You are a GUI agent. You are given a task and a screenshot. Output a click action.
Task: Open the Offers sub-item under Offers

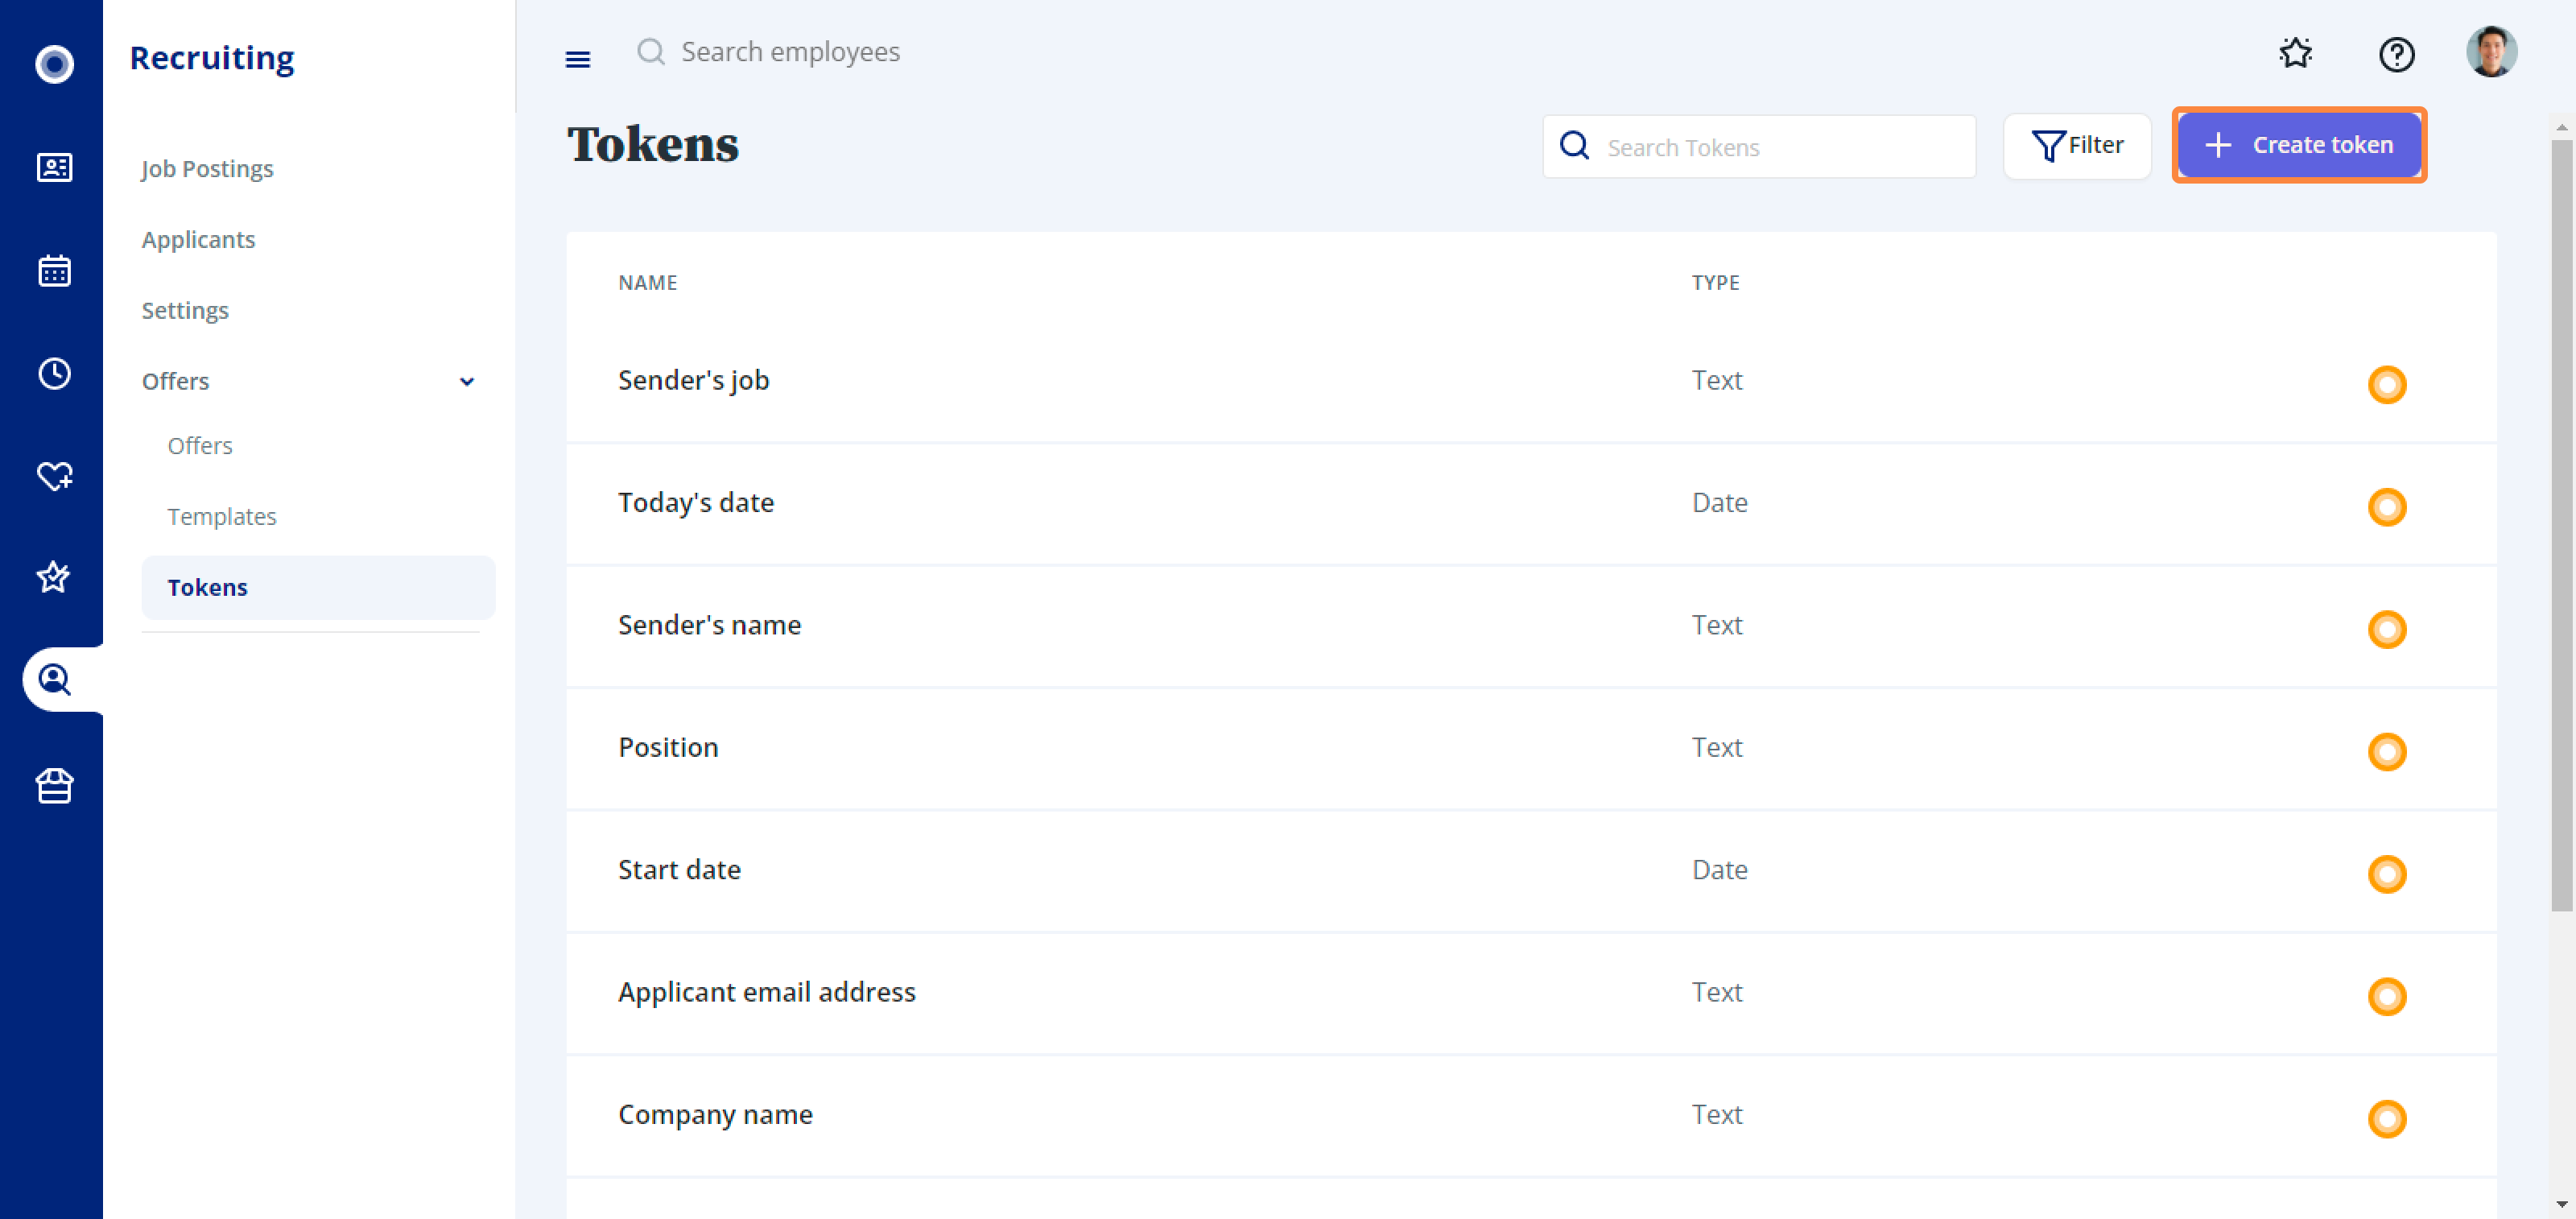point(199,445)
